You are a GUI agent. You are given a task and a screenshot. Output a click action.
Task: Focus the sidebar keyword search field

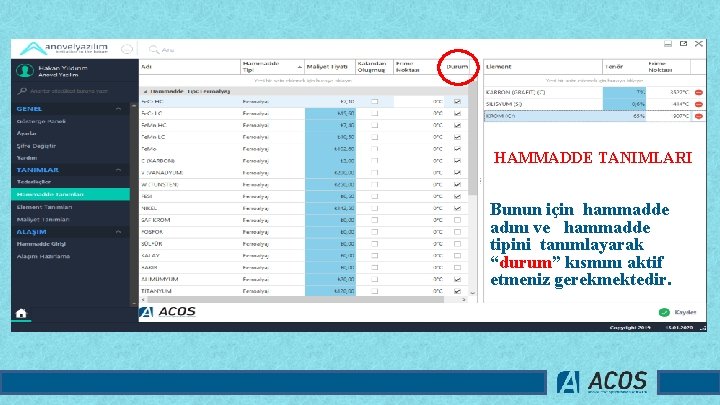point(71,91)
